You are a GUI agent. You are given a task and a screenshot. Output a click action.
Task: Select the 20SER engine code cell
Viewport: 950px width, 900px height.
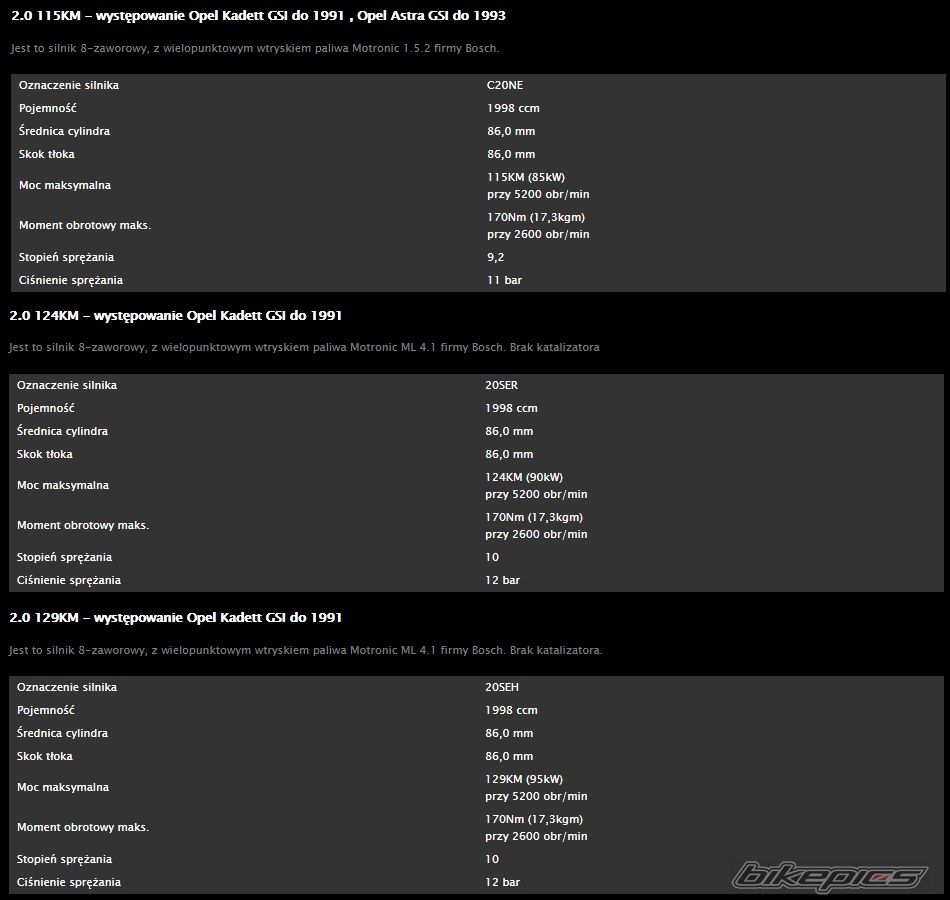pyautogui.click(x=502, y=385)
